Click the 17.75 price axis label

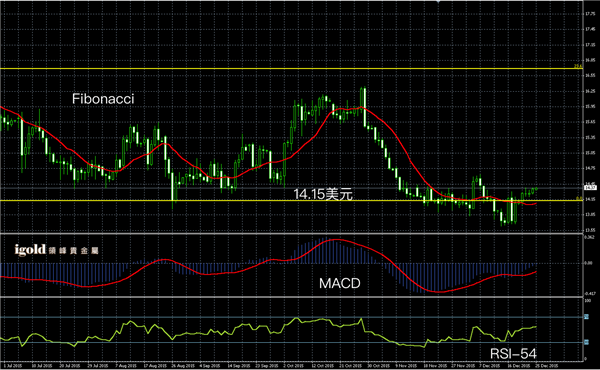(x=590, y=14)
